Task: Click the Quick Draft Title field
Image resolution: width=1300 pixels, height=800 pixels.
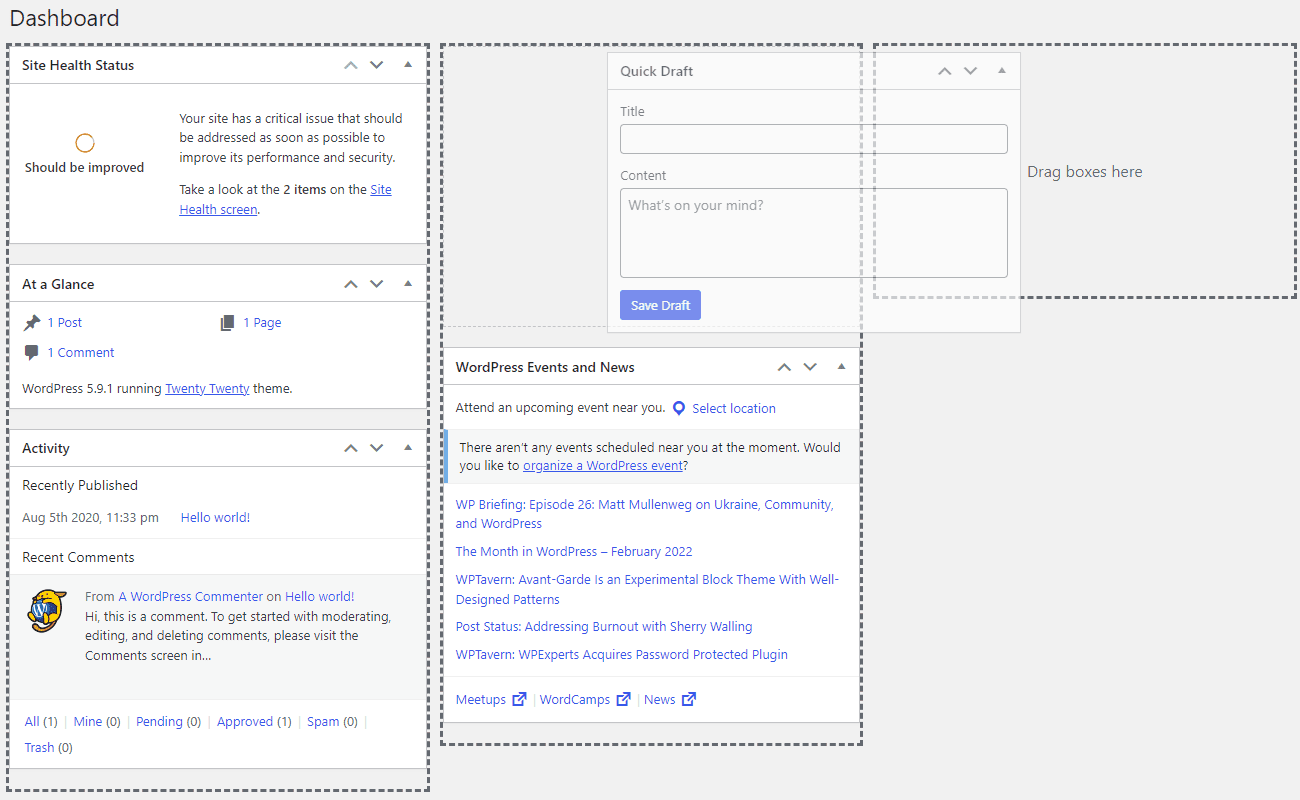Action: click(x=814, y=139)
